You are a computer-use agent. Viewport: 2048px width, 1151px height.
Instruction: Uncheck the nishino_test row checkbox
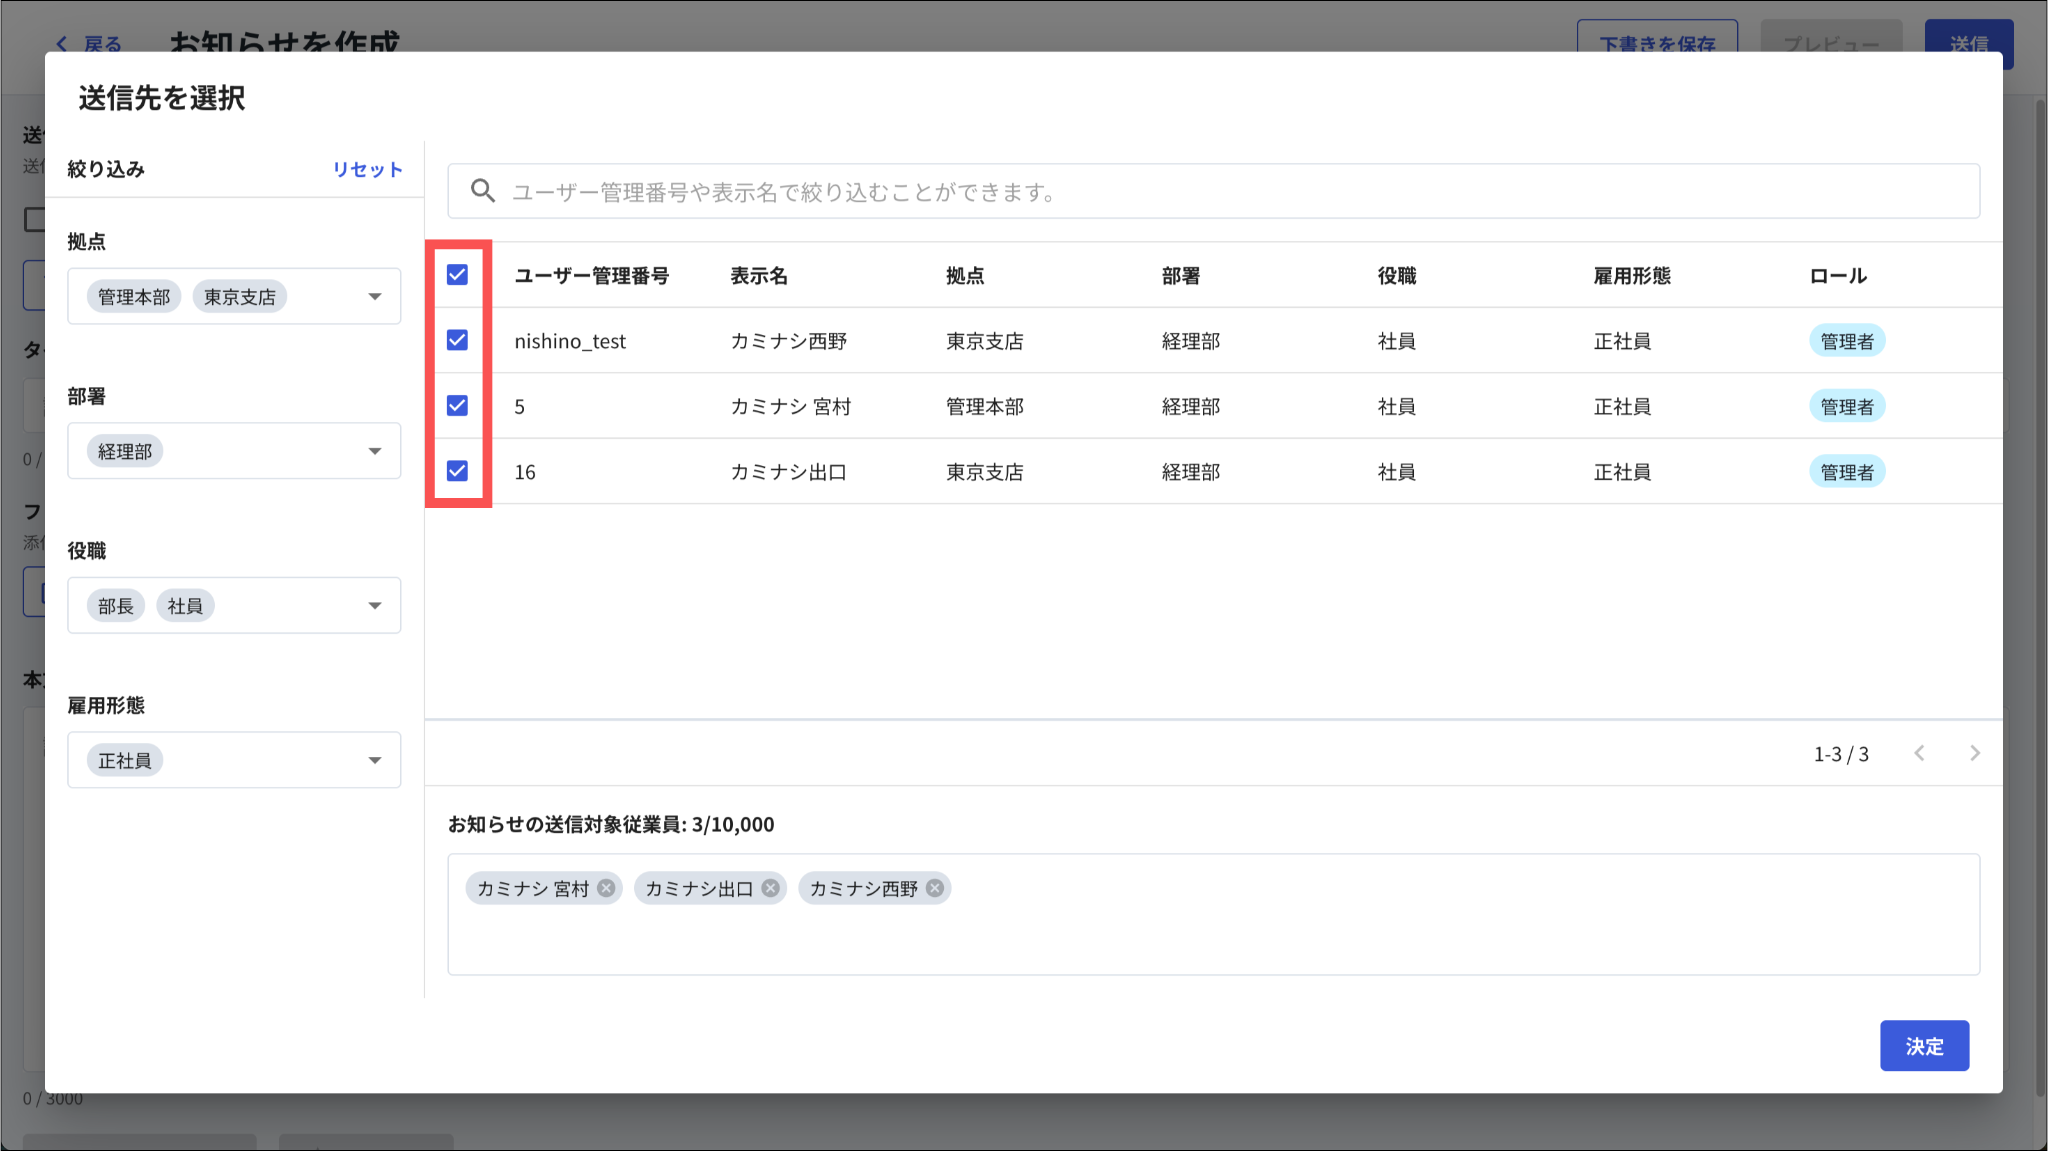pos(457,341)
